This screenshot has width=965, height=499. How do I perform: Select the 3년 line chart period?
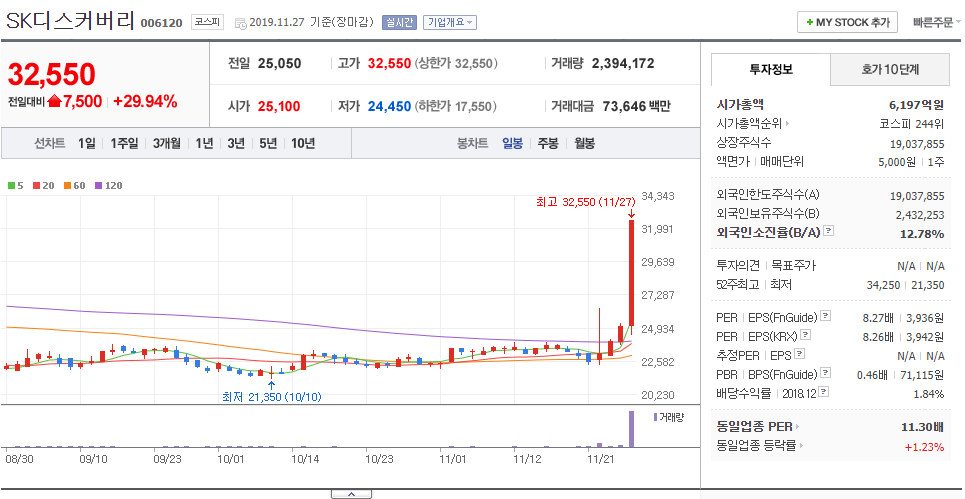tap(236, 143)
